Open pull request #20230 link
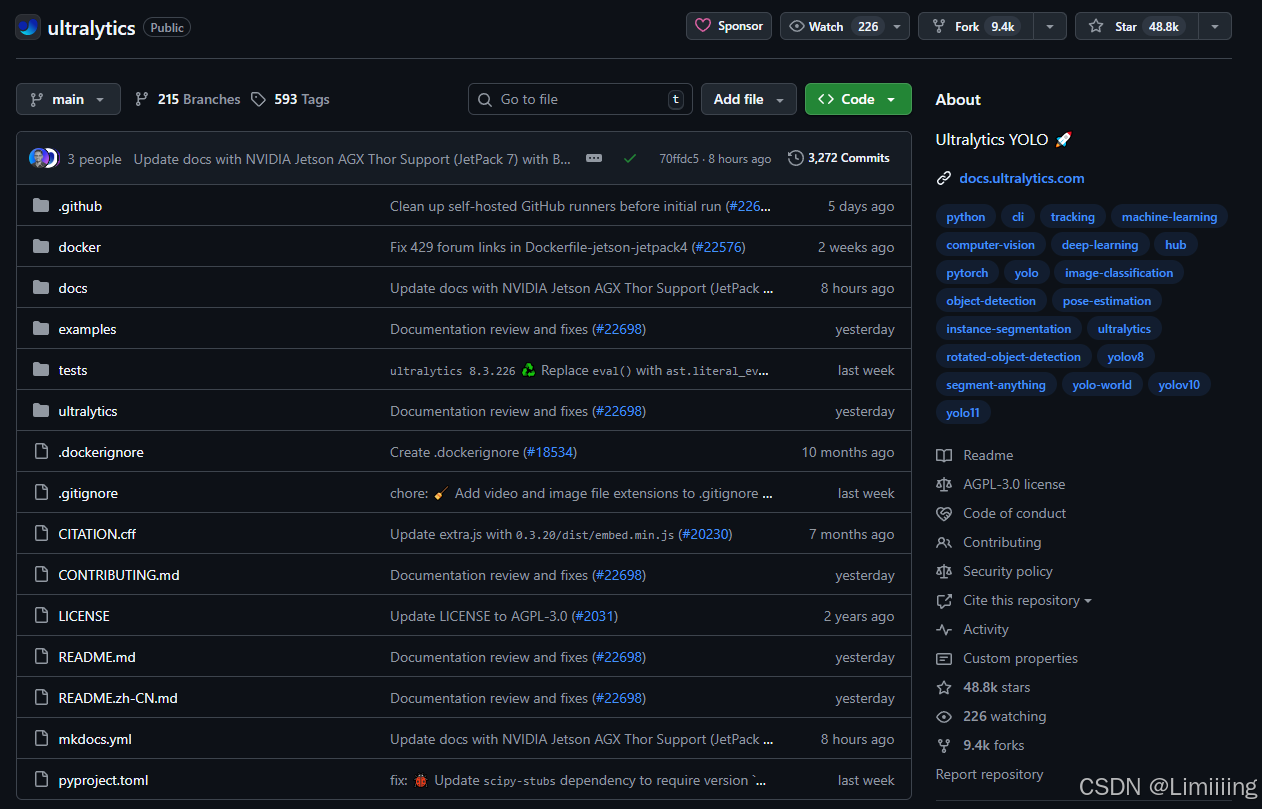1262x809 pixels. click(x=706, y=534)
